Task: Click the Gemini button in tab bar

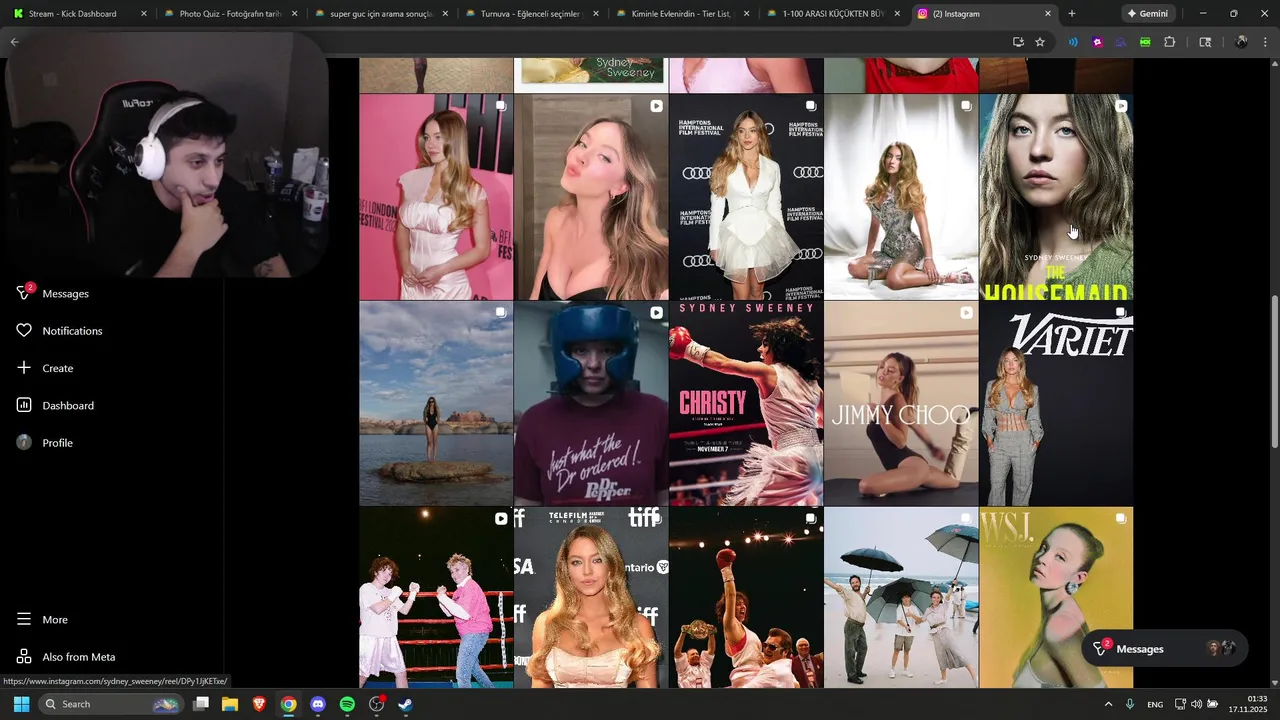Action: point(1147,14)
